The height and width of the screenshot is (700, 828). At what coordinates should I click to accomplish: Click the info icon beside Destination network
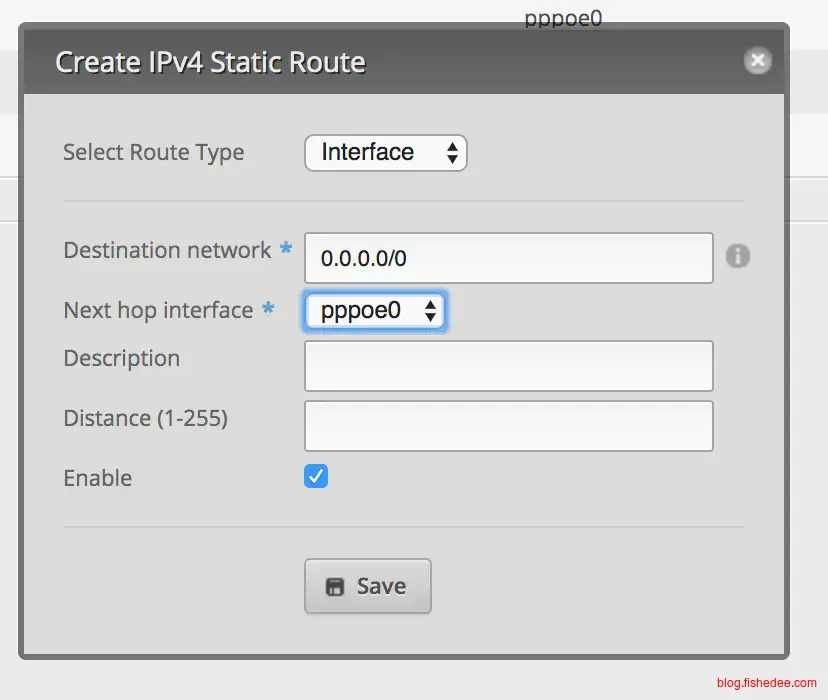737,256
